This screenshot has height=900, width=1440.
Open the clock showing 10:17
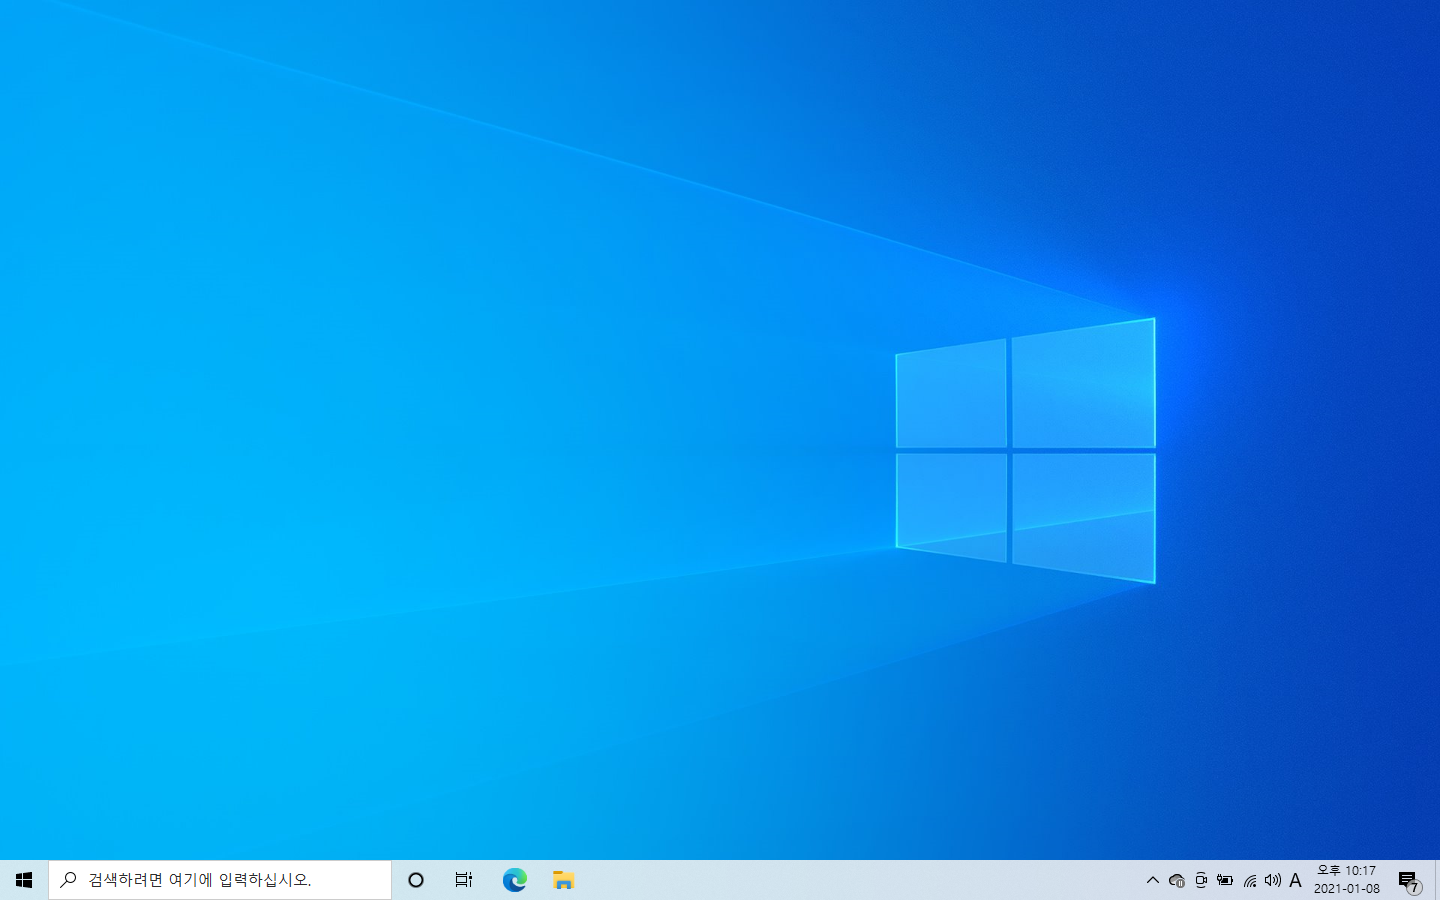(1346, 880)
